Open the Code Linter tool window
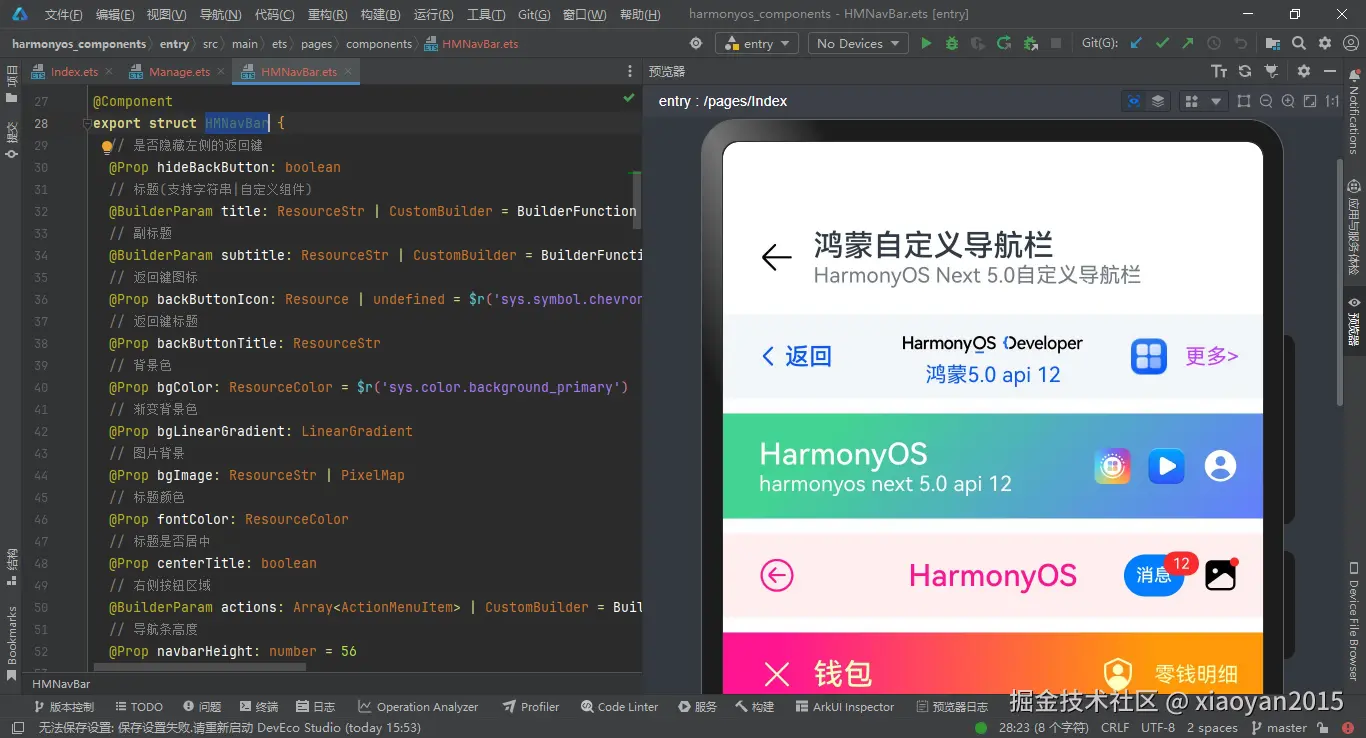 (619, 707)
